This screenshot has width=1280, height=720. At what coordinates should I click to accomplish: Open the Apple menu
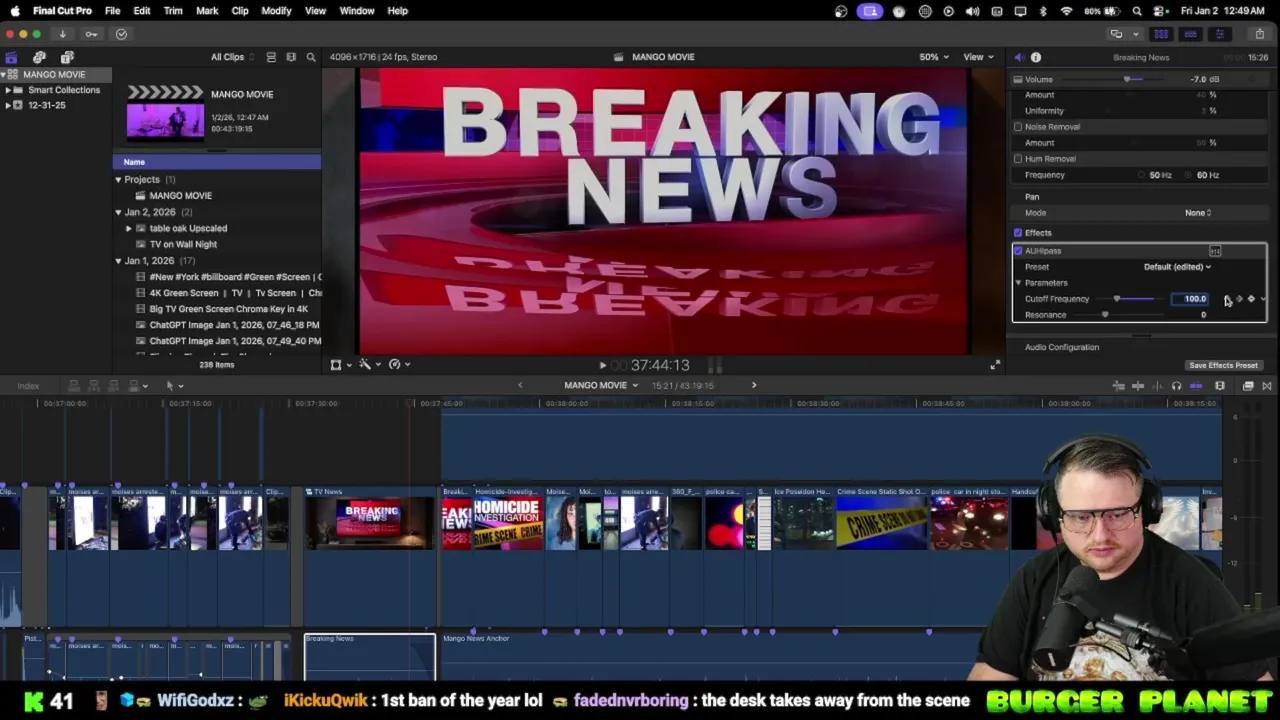point(15,11)
